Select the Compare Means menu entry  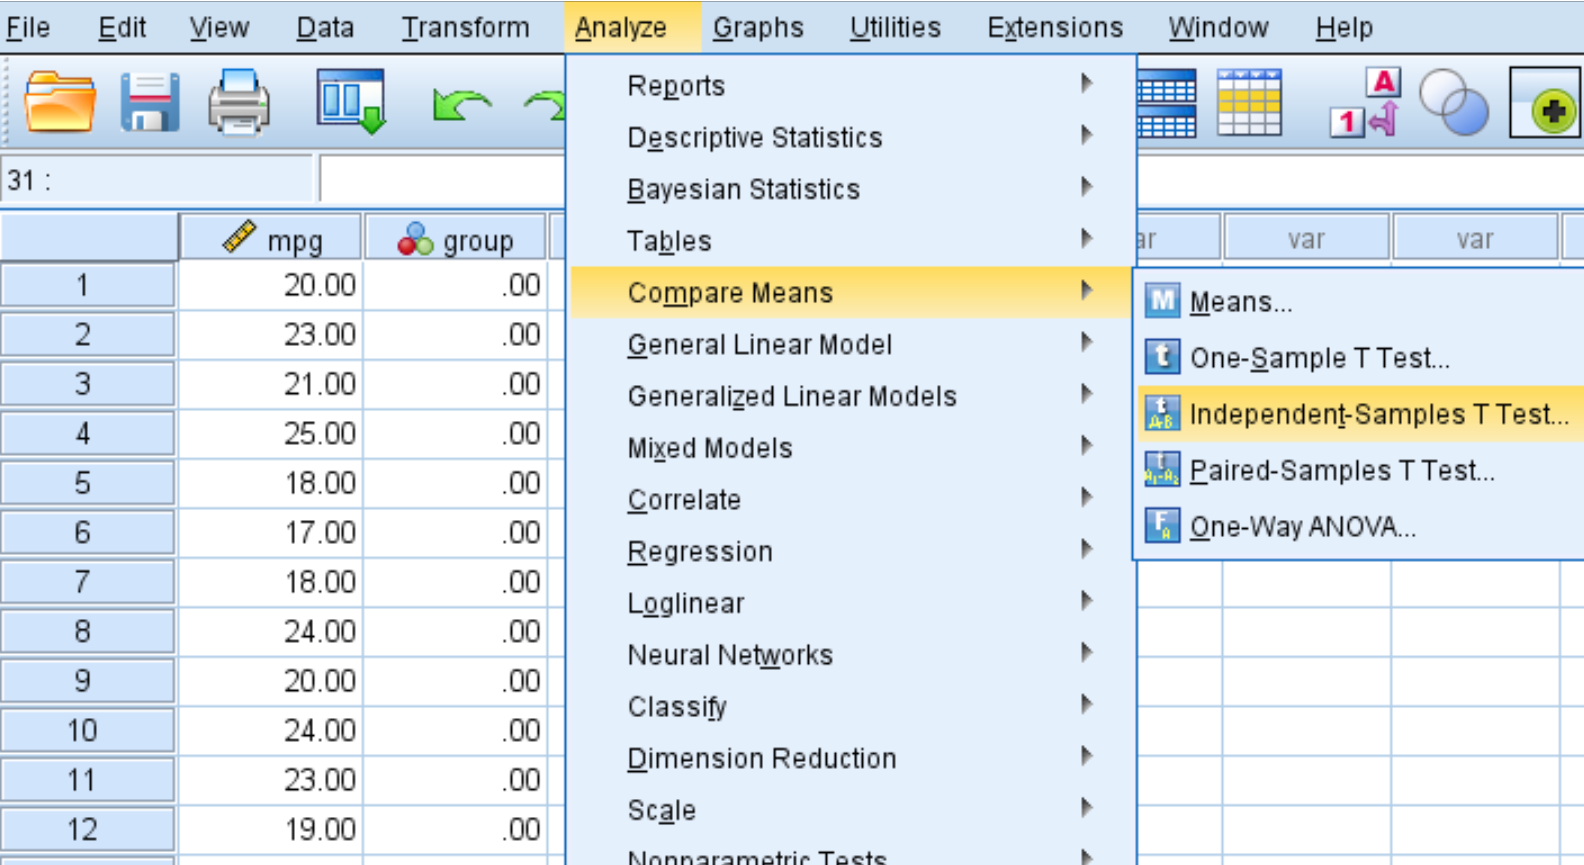pos(852,292)
